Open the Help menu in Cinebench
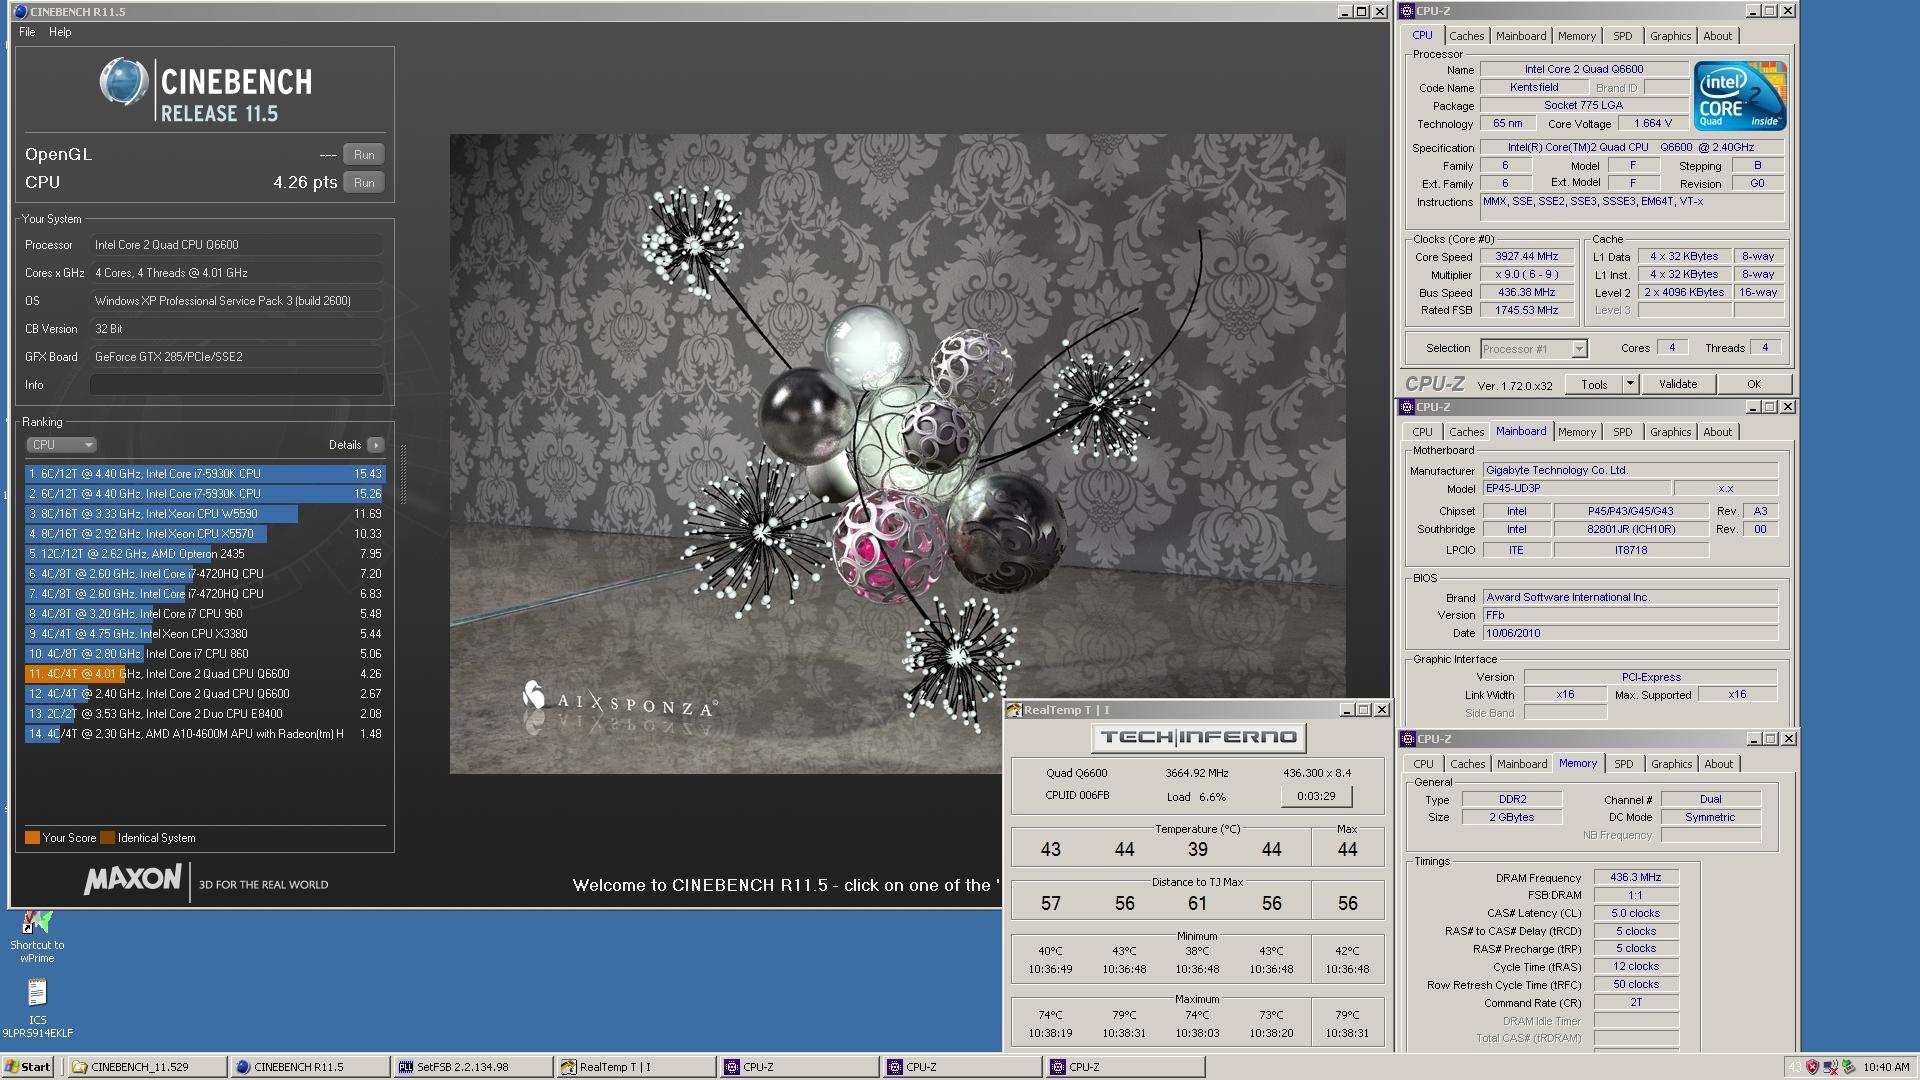Viewport: 1920px width, 1080px height. coord(60,32)
